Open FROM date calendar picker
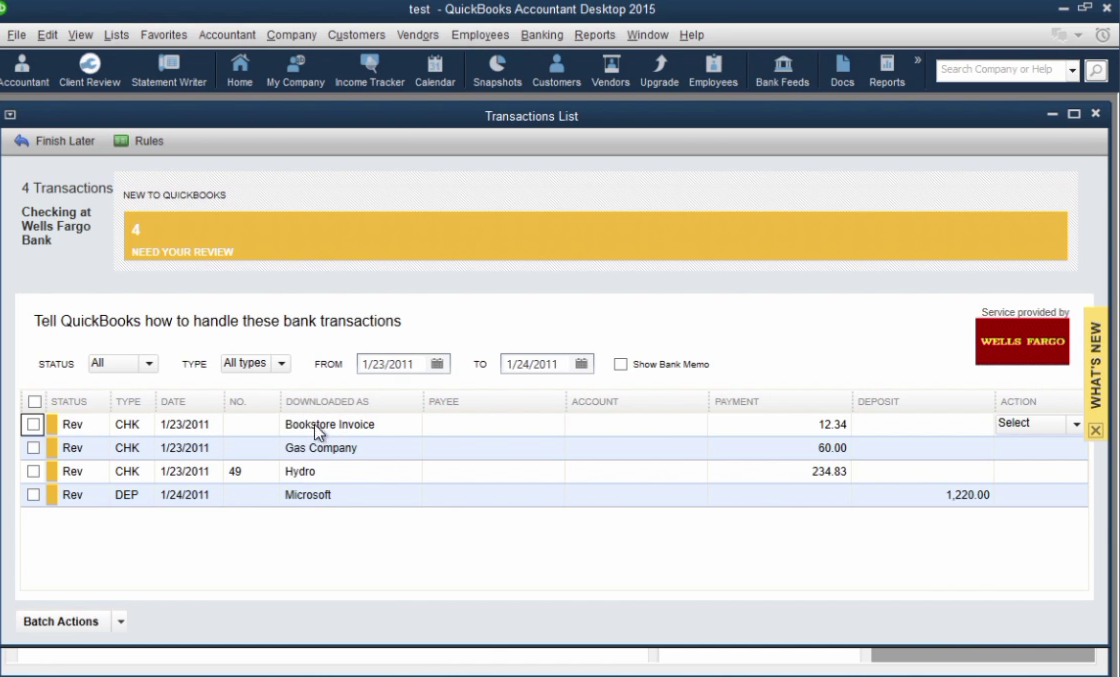 [436, 363]
